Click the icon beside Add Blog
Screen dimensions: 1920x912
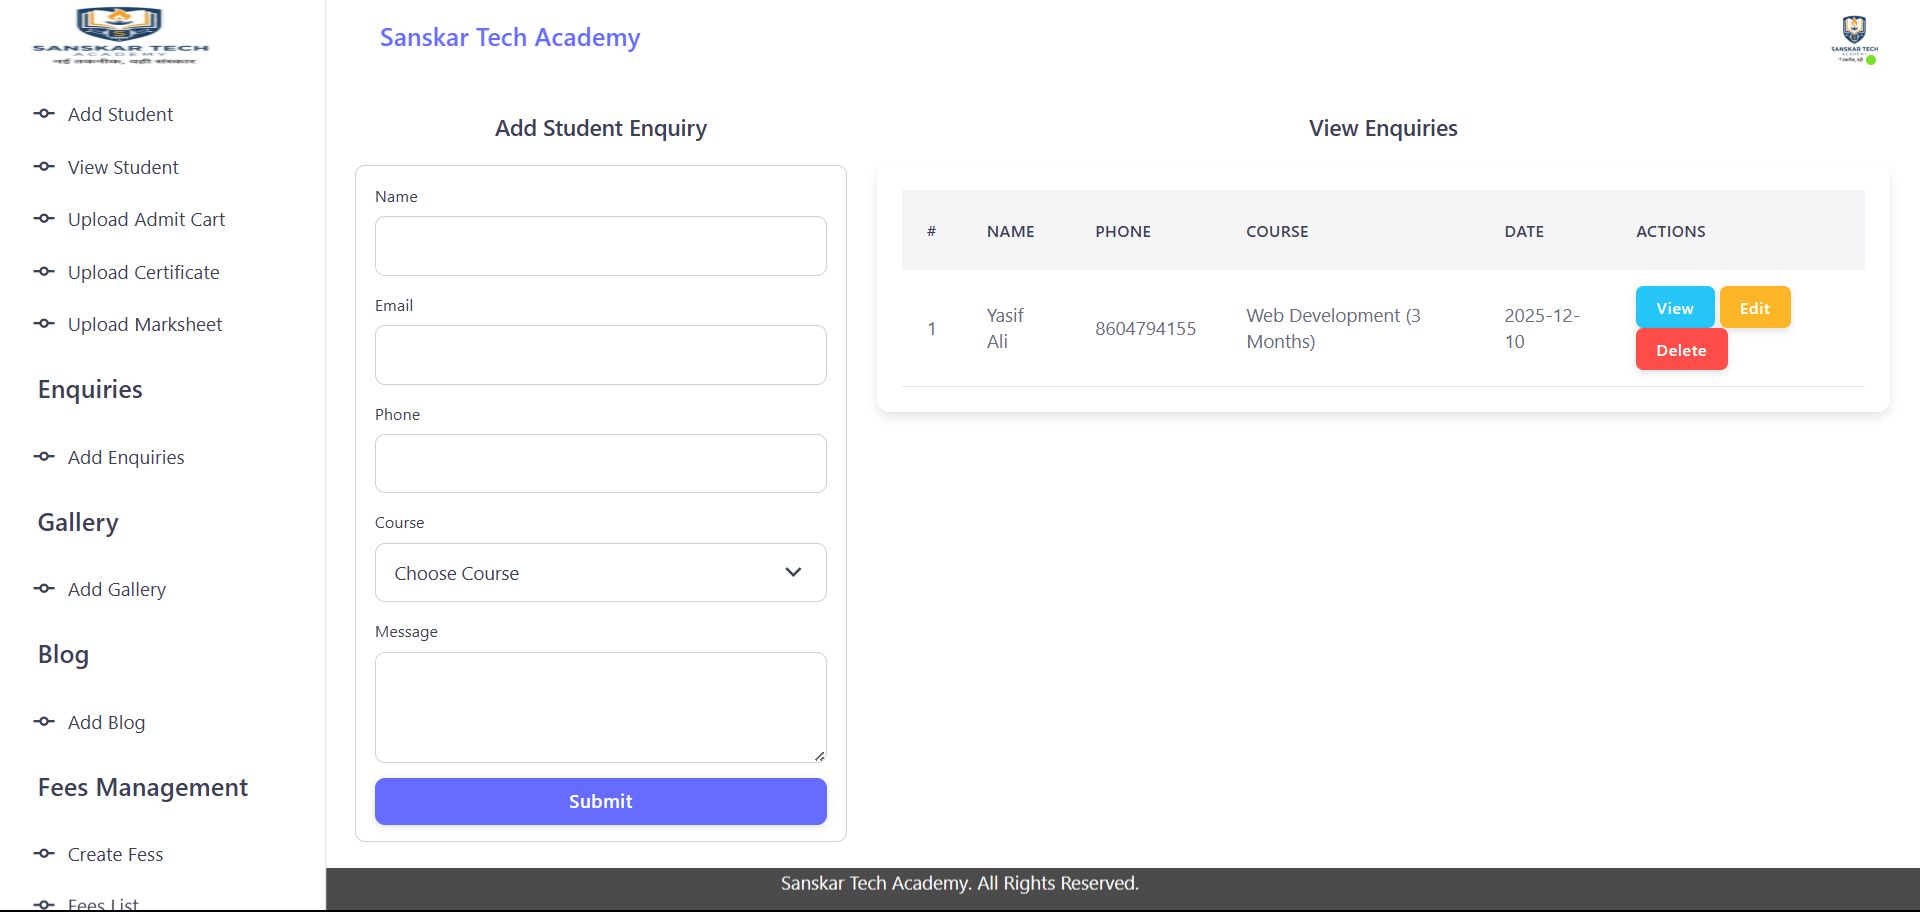point(44,722)
